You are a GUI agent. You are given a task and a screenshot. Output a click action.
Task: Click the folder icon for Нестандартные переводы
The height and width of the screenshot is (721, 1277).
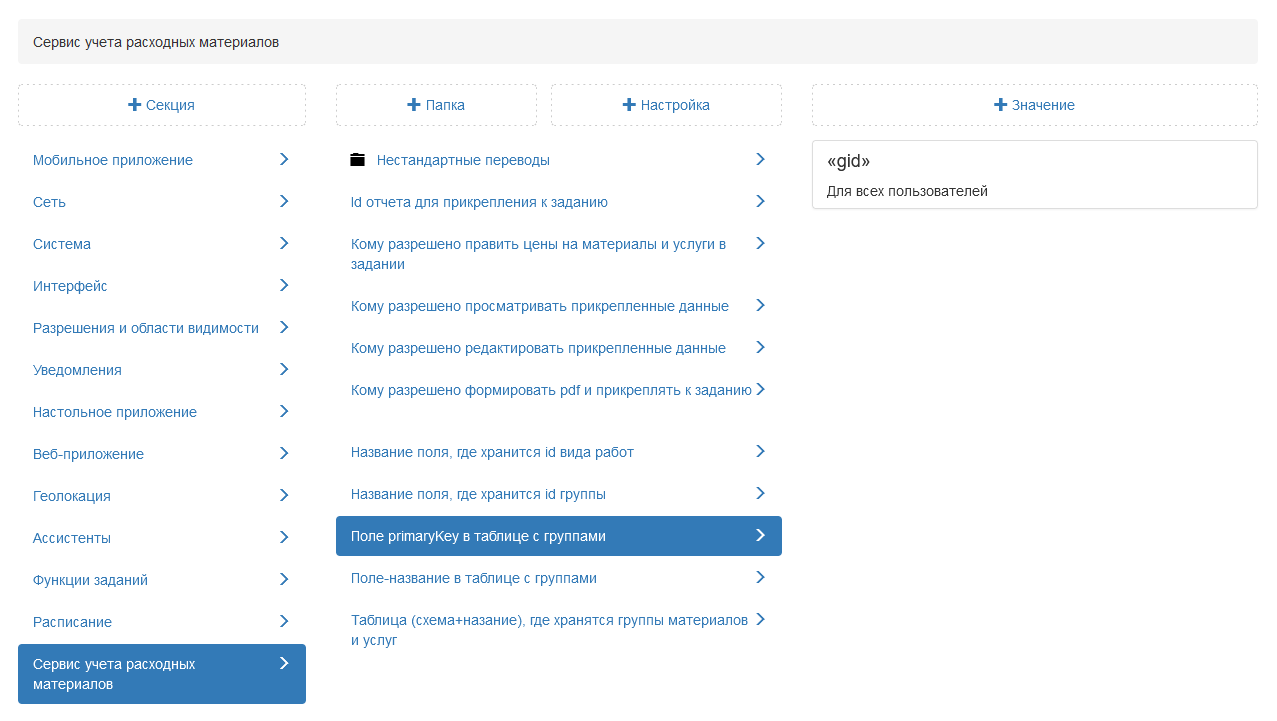pyautogui.click(x=358, y=160)
